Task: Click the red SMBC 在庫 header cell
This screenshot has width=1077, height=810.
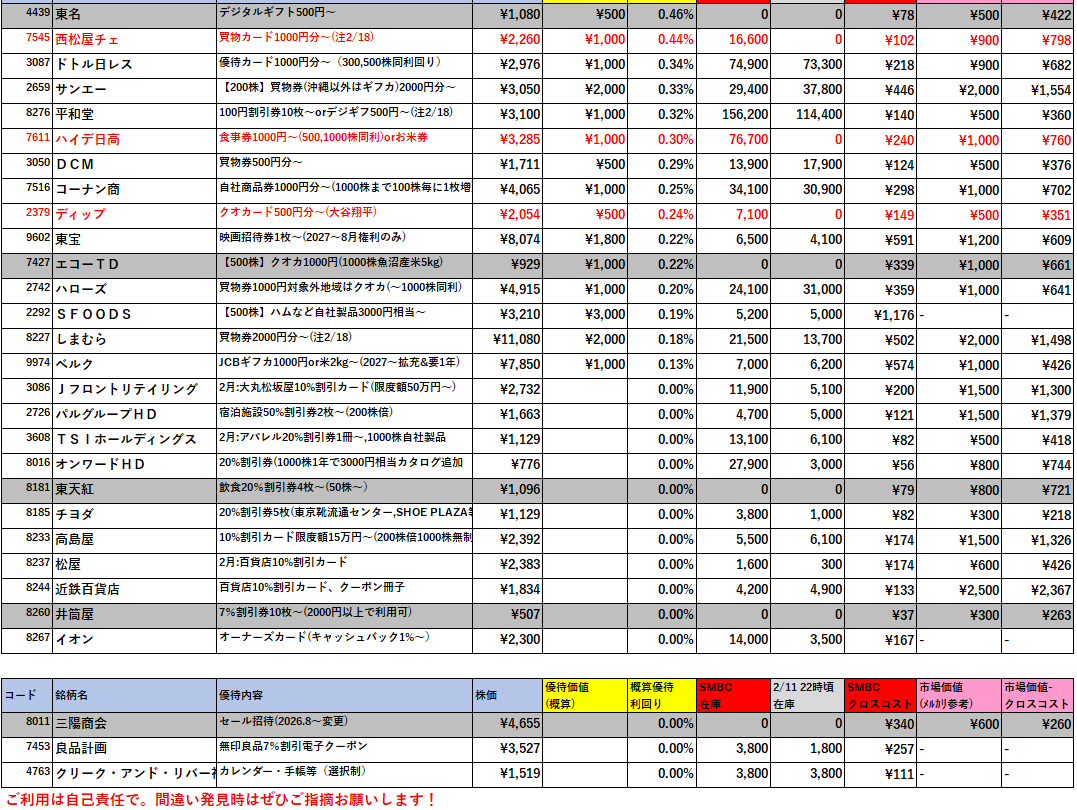Action: (x=733, y=695)
